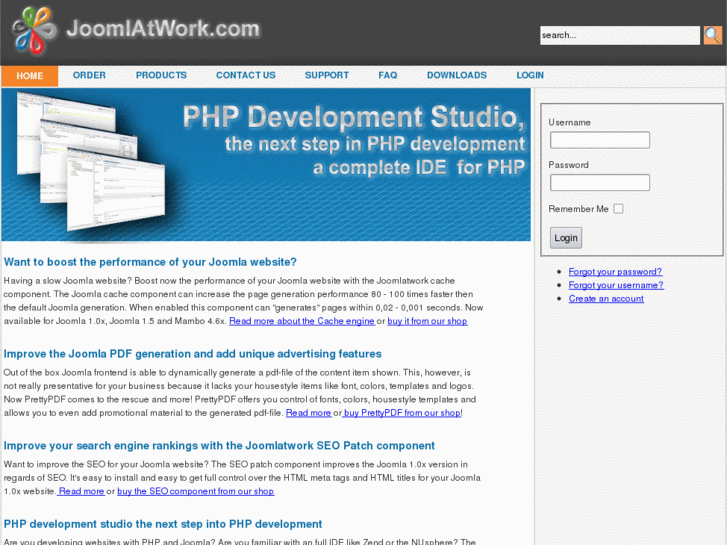Screen dimensions: 727x545
Task: Click 'buy it from our shop' link
Action: 427,321
